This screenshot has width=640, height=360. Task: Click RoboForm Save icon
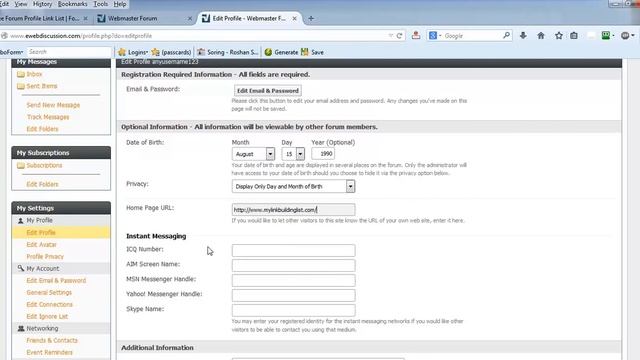[304, 52]
